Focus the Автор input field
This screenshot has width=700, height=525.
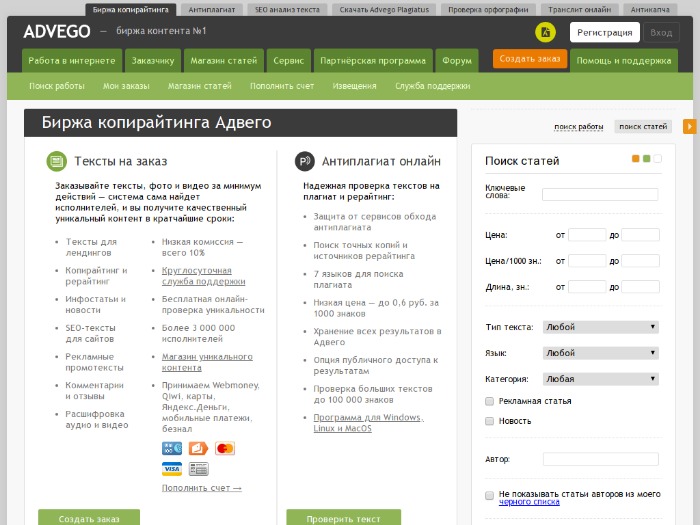[x=600, y=459]
